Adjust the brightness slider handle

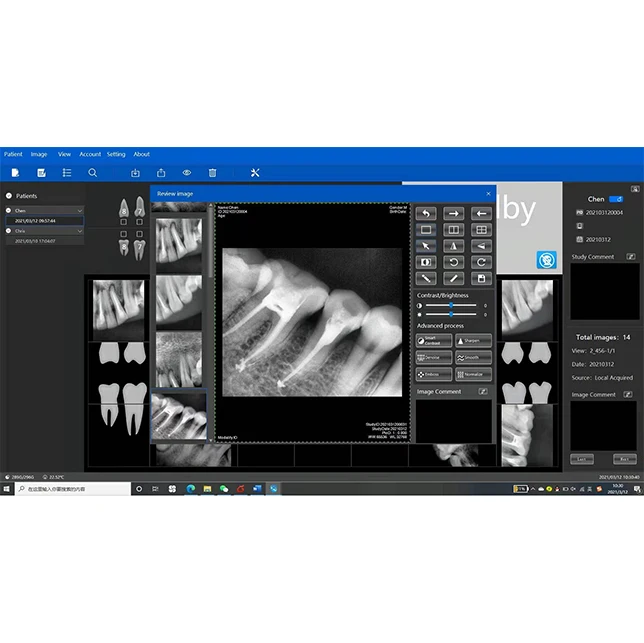pos(451,315)
